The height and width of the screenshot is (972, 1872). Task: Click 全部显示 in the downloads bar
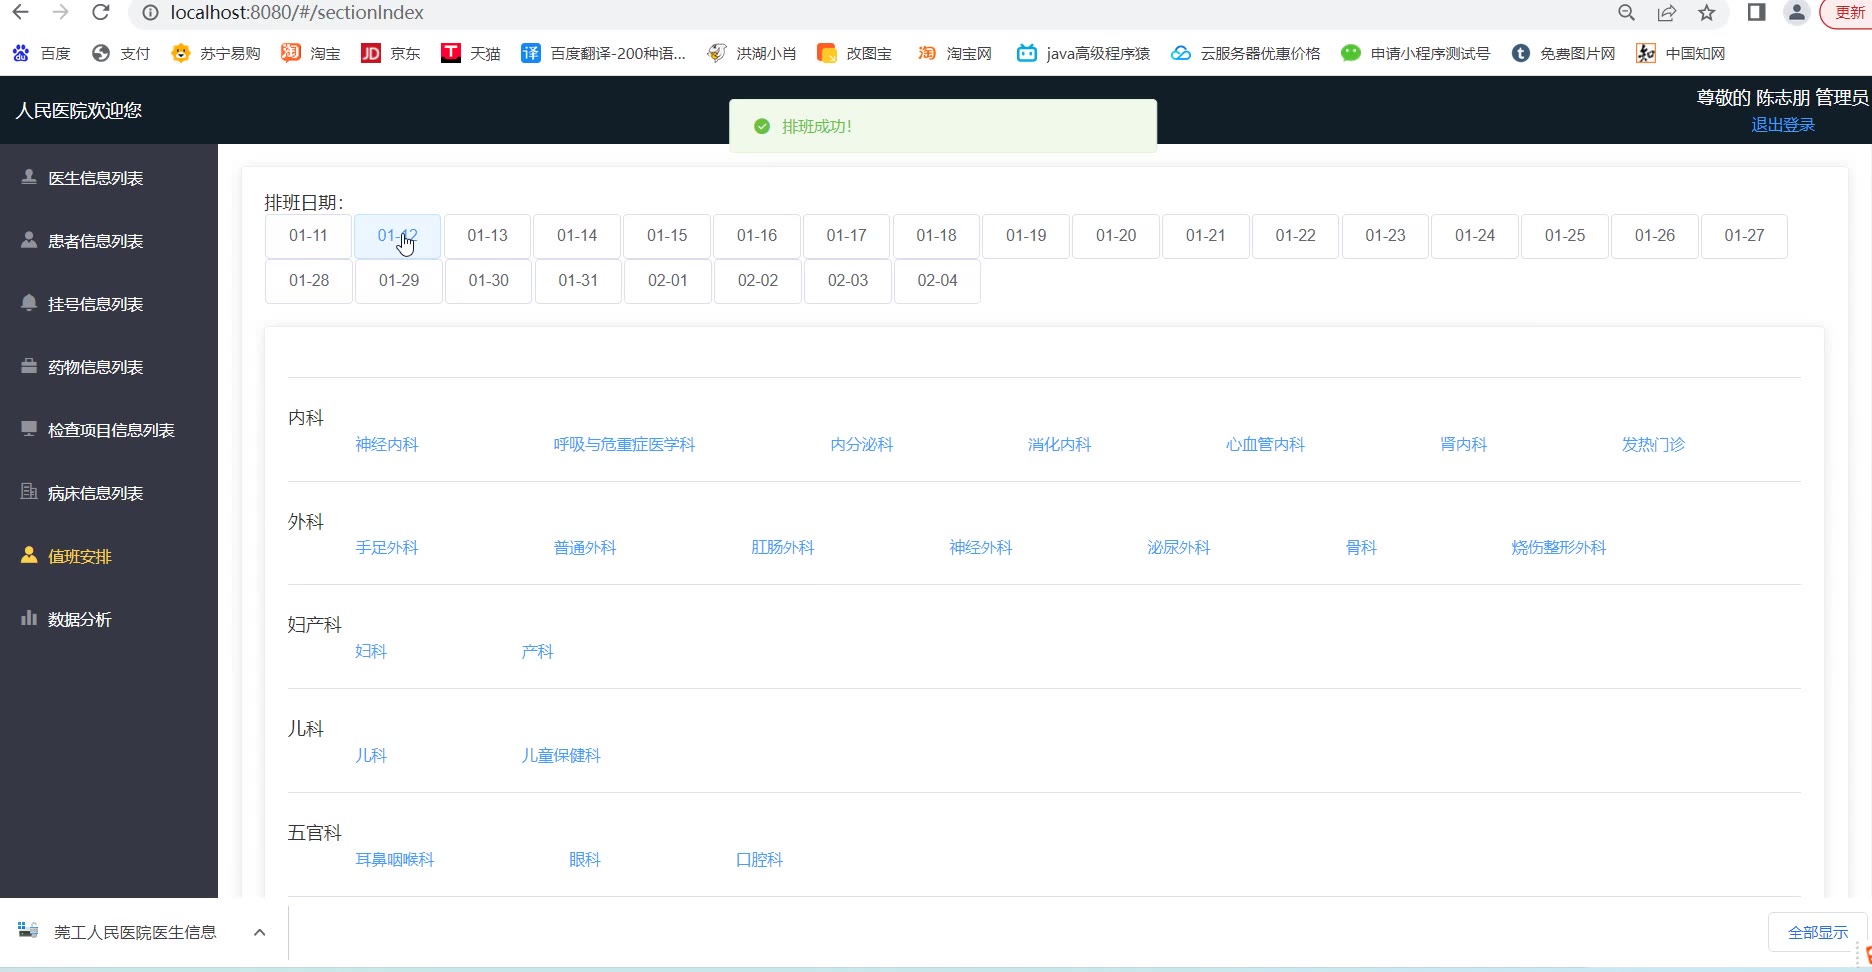pos(1817,932)
